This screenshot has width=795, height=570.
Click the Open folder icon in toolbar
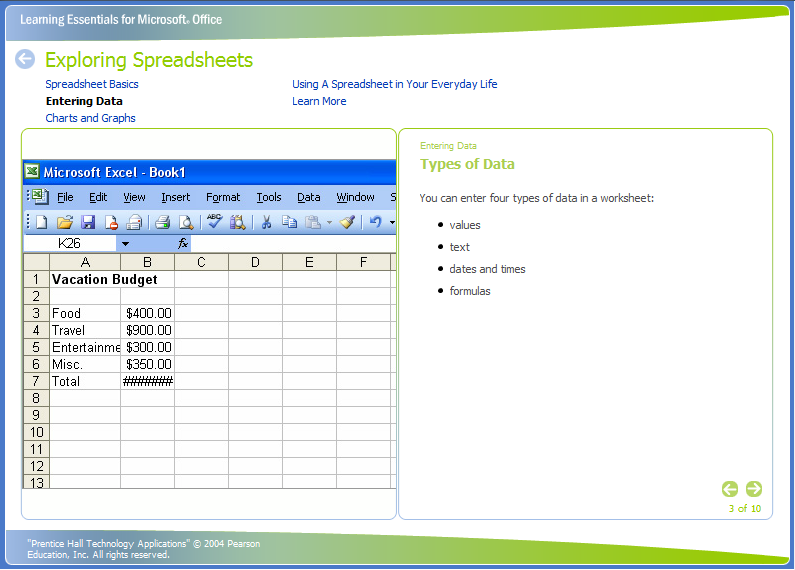point(65,222)
